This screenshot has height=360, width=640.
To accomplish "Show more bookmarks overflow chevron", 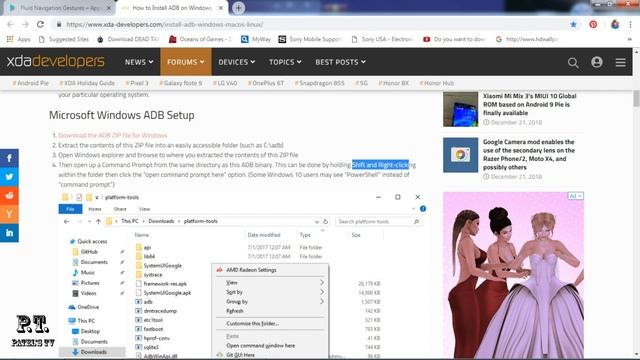I will pos(629,39).
